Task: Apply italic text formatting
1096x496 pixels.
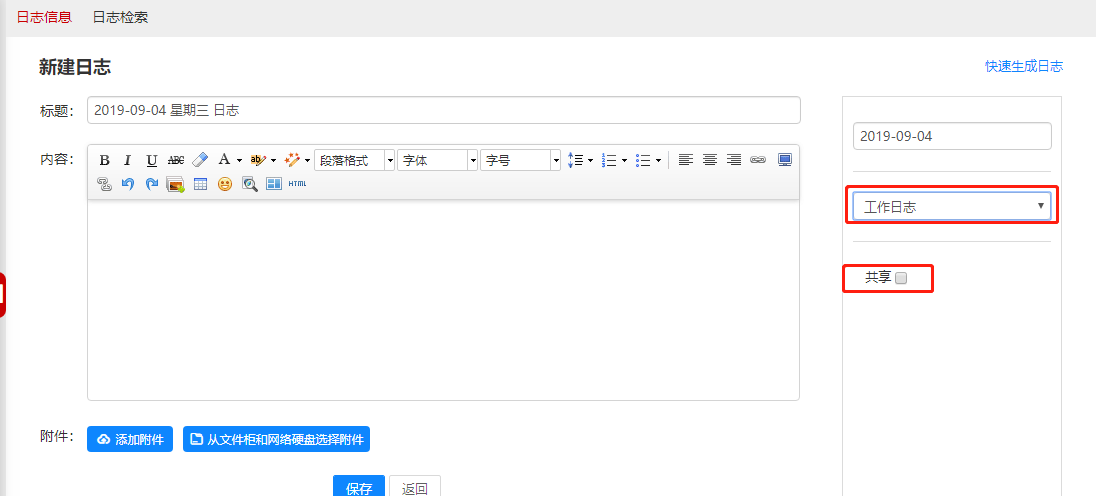Action: 127,160
